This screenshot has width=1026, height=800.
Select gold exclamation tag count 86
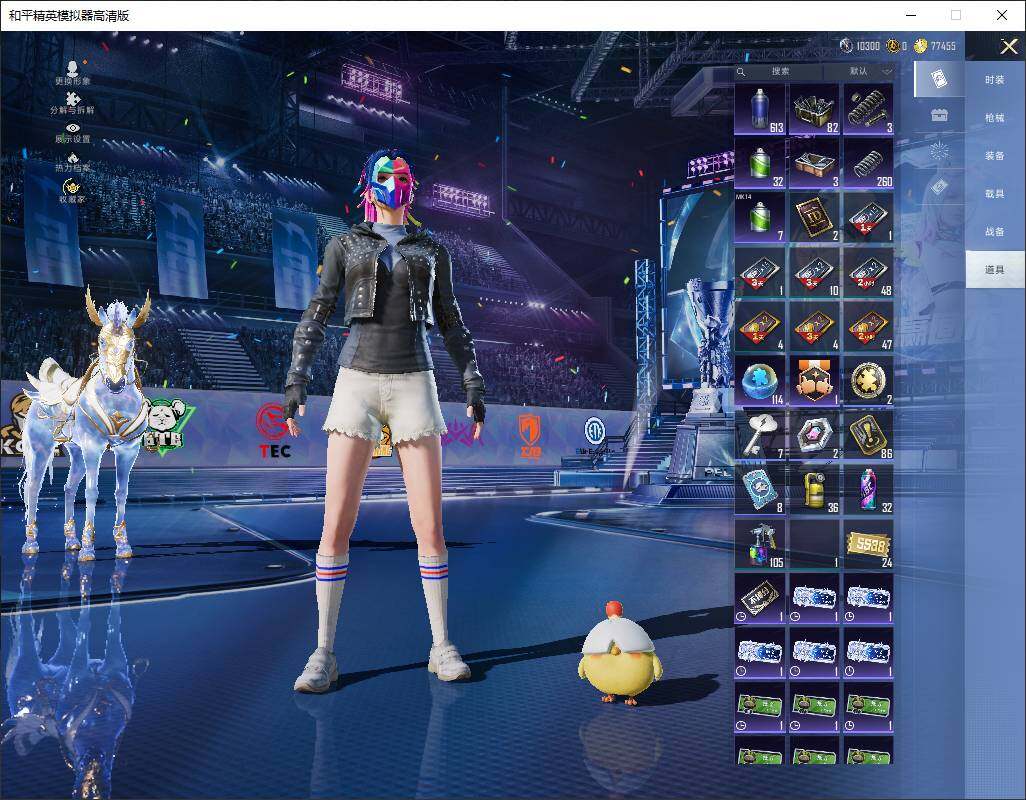[x=868, y=435]
